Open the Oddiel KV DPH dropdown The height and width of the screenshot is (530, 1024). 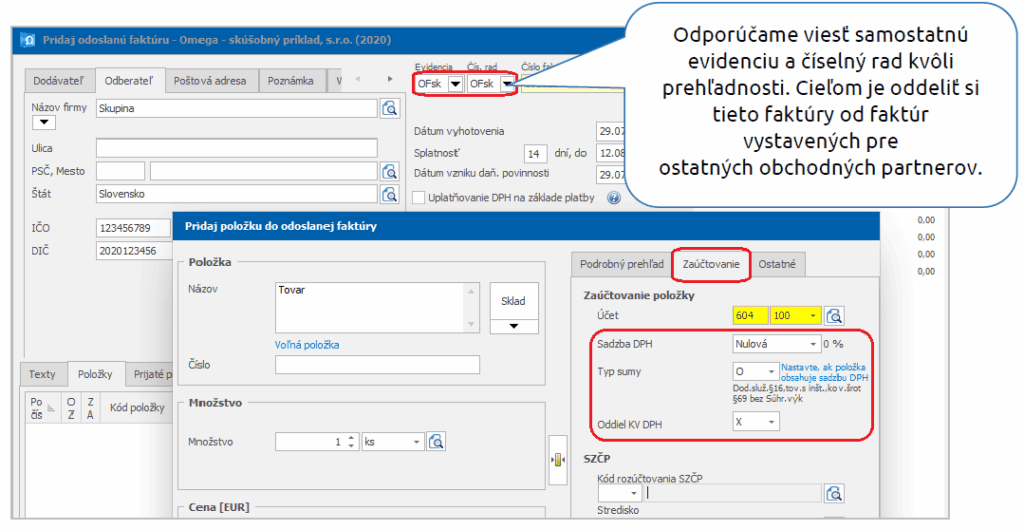click(770, 422)
